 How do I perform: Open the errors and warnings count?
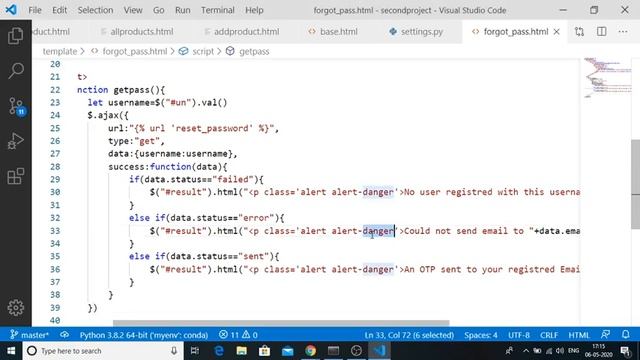coord(238,335)
